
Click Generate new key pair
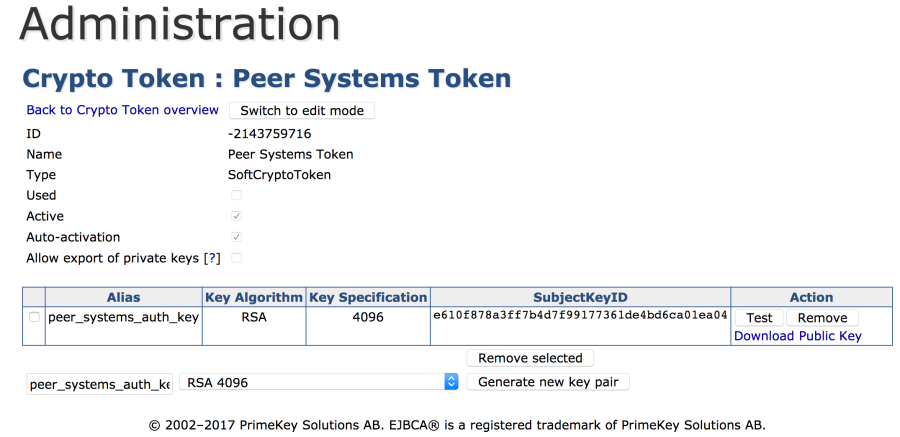pos(548,382)
